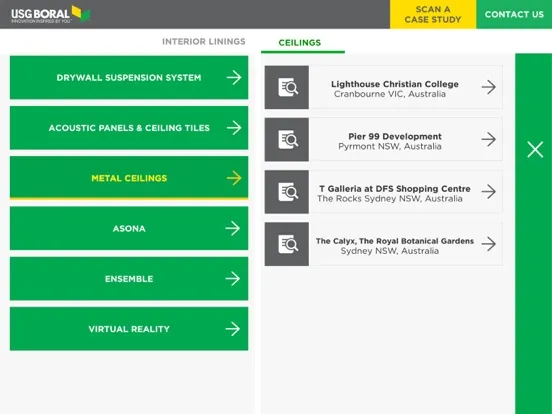Image resolution: width=552 pixels, height=414 pixels.
Task: Open Lighthouse Christian College case study title
Action: pos(395,84)
